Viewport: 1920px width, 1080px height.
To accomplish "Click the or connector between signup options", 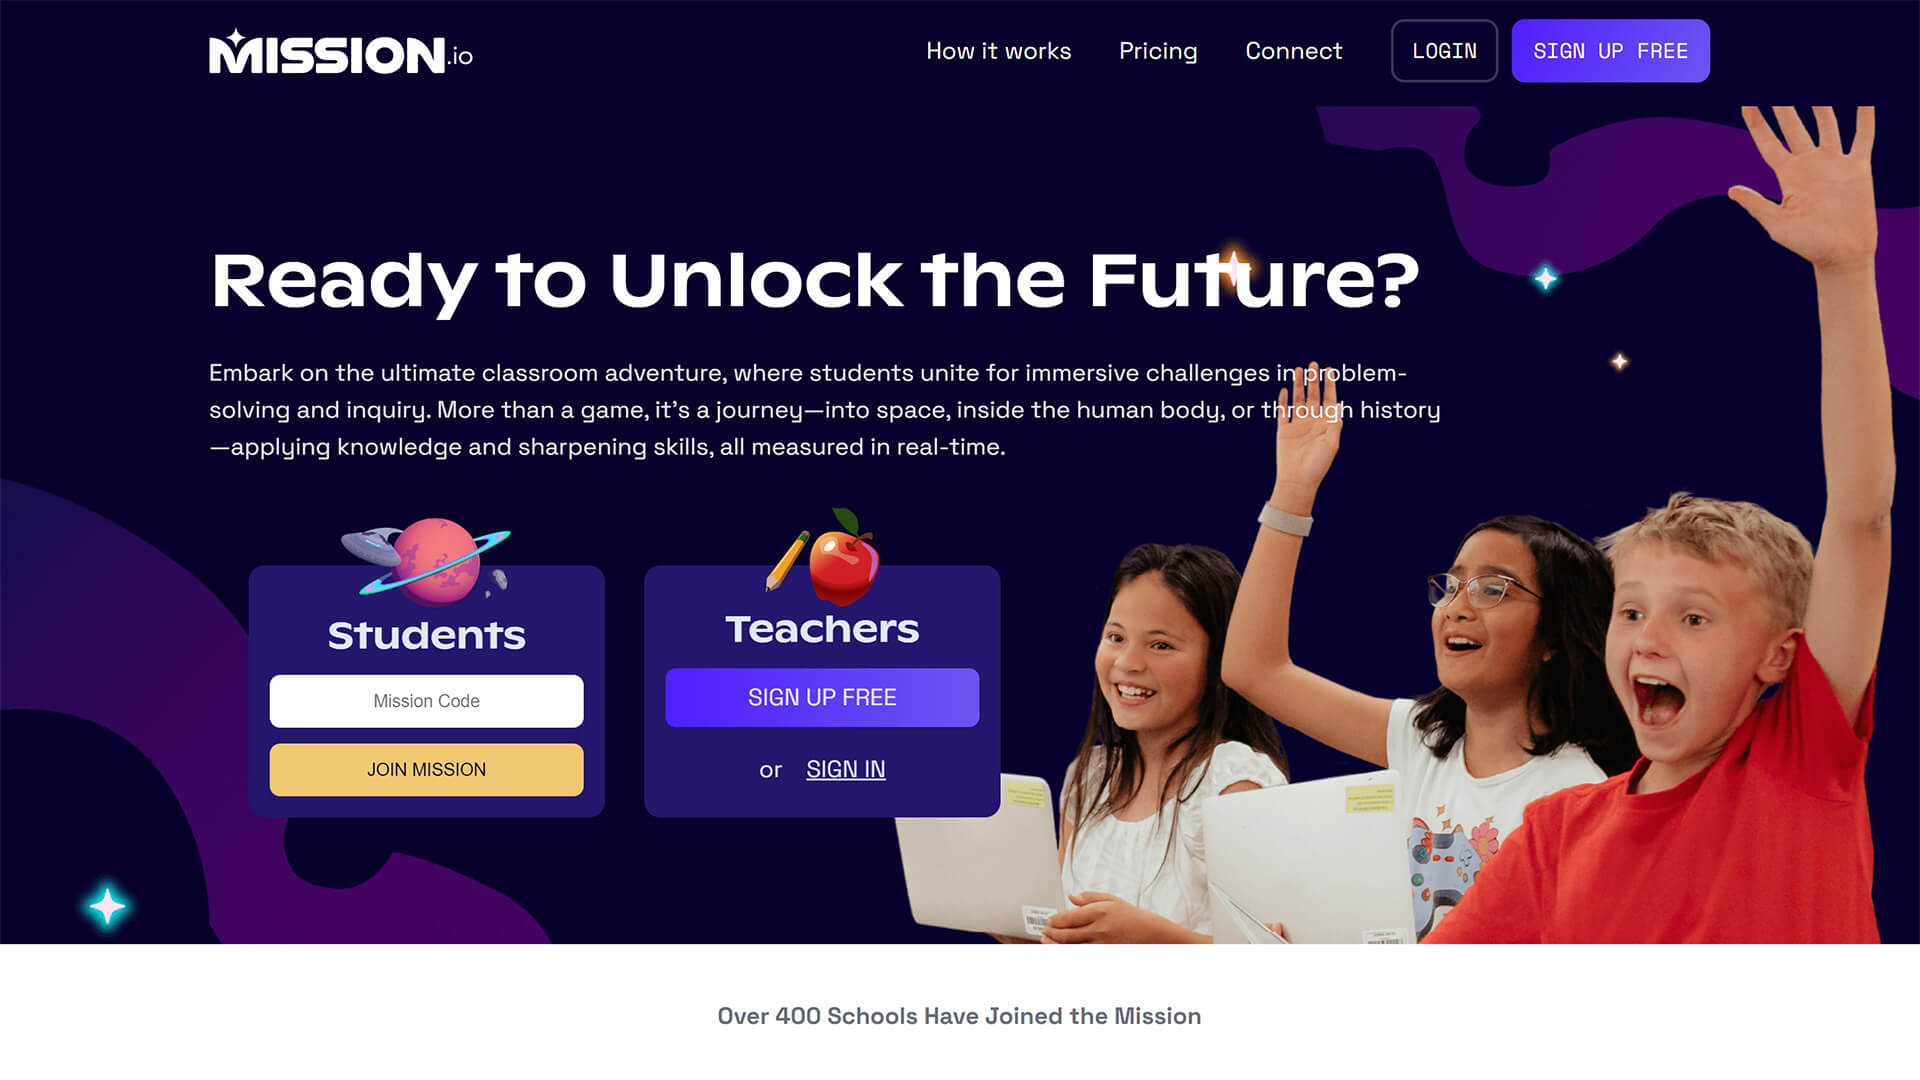I will [x=770, y=769].
